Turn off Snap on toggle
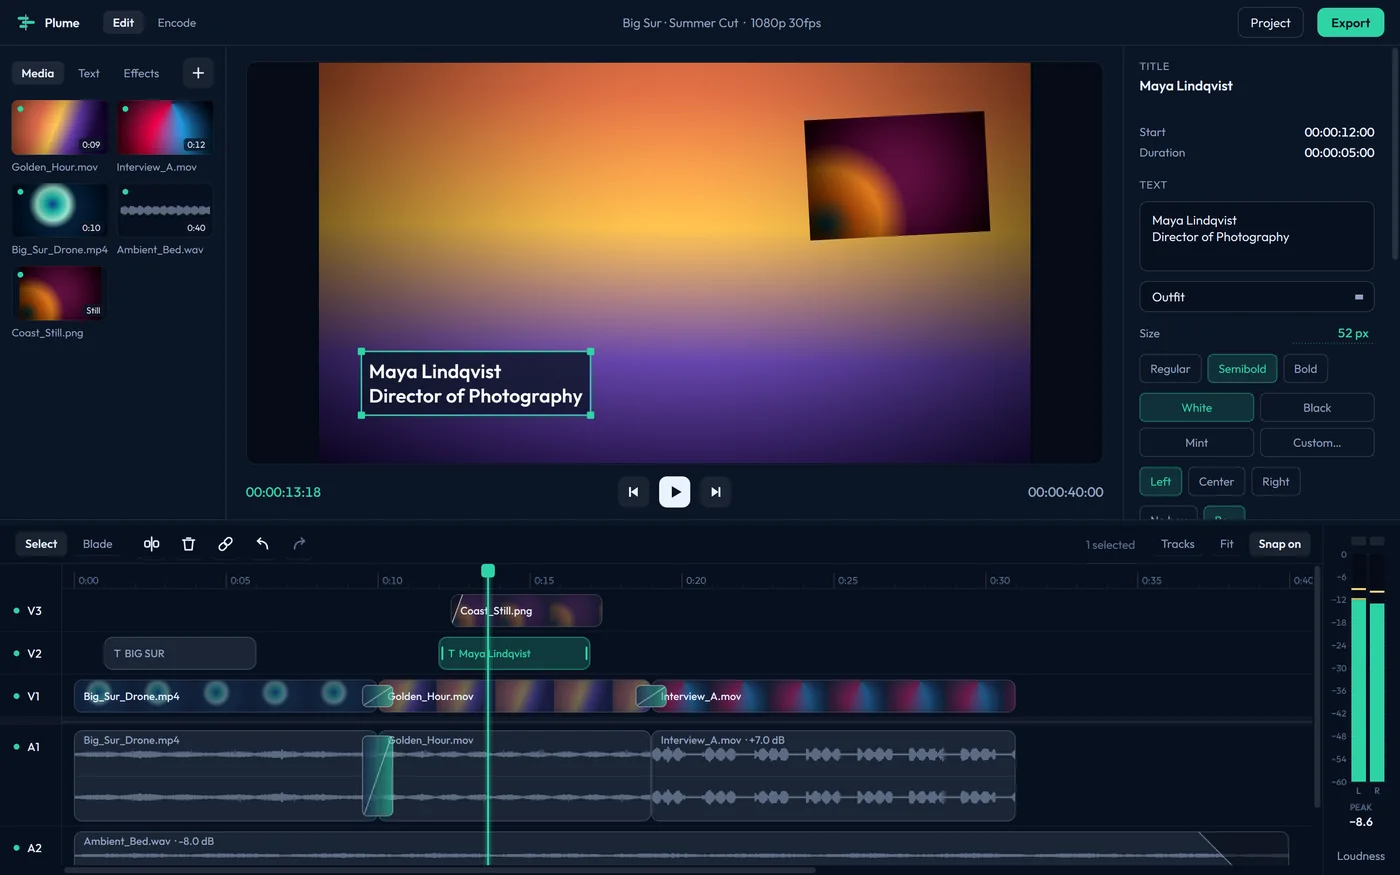This screenshot has height=875, width=1400. [x=1279, y=544]
